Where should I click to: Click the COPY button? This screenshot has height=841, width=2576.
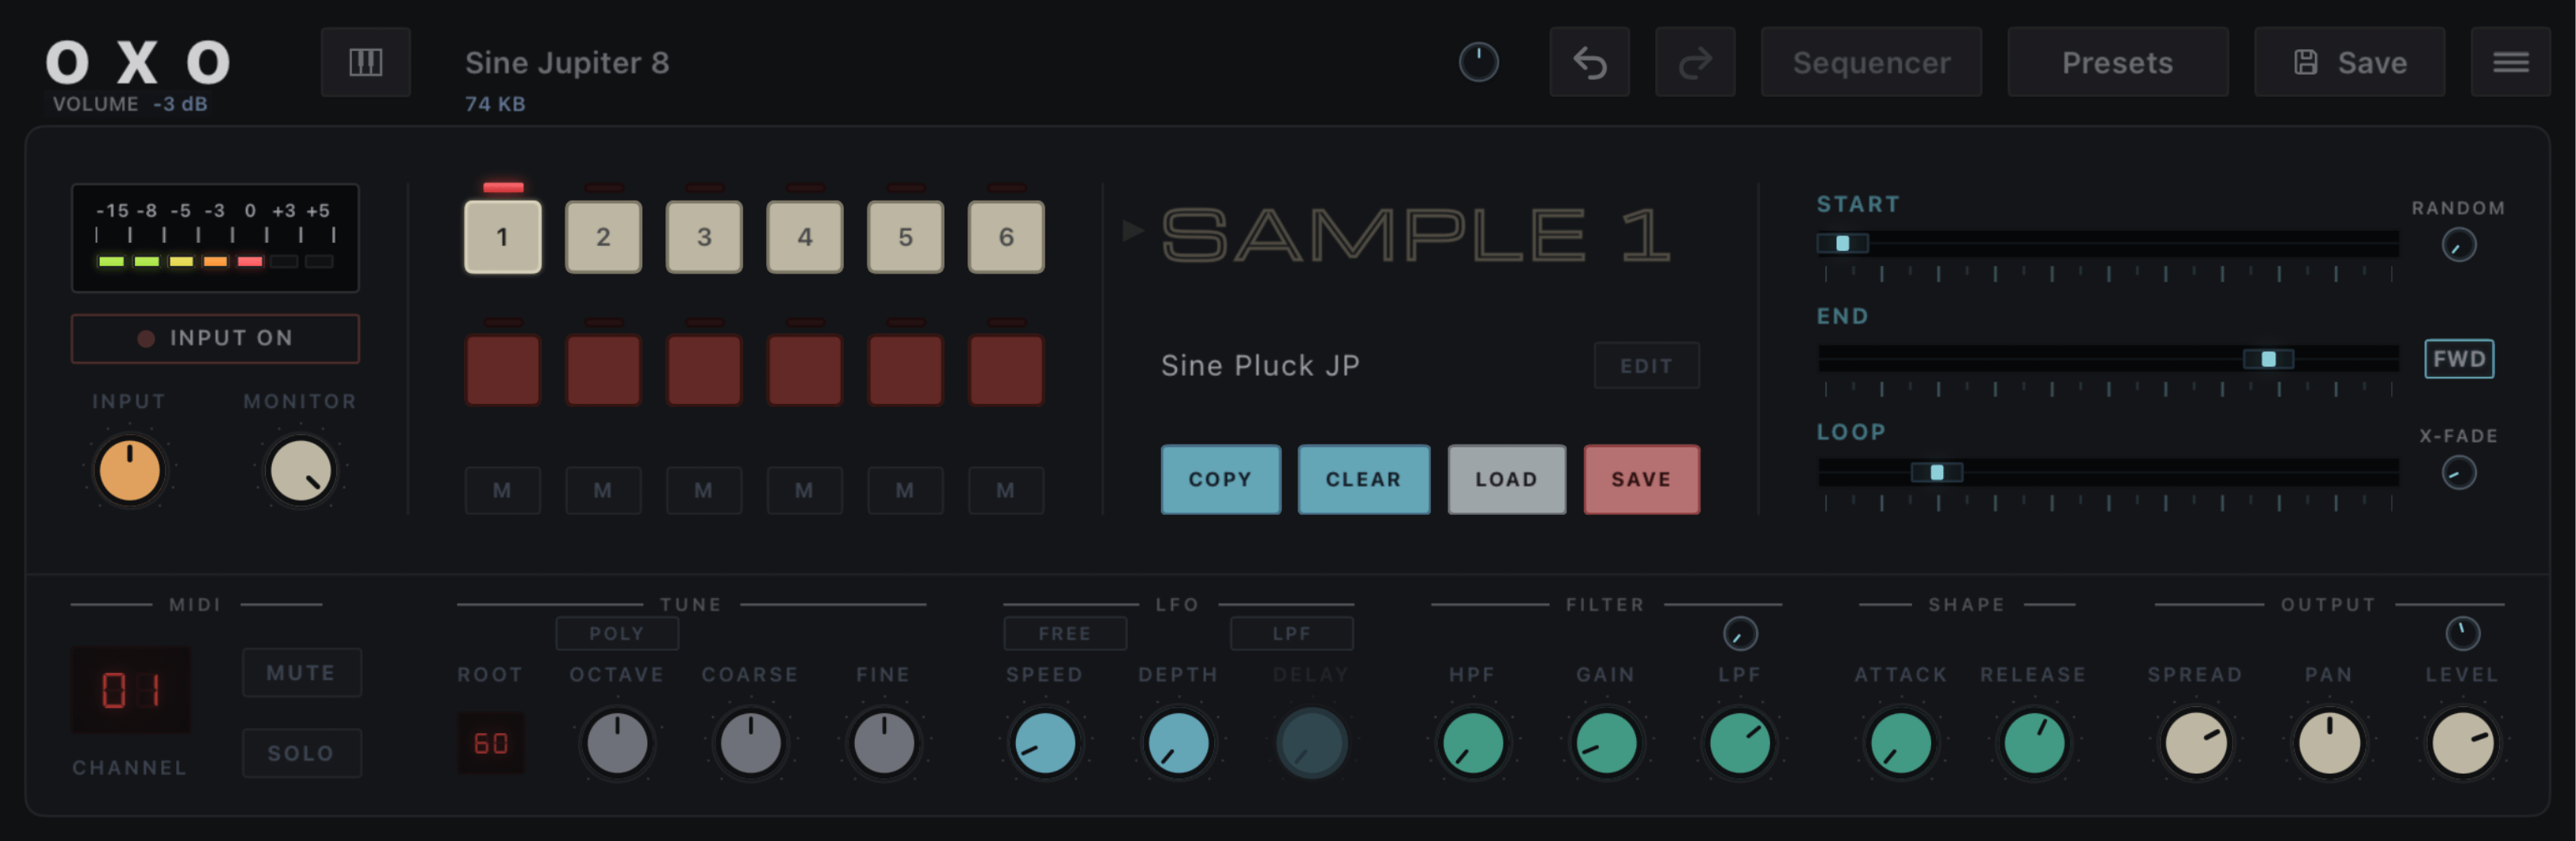[1220, 479]
